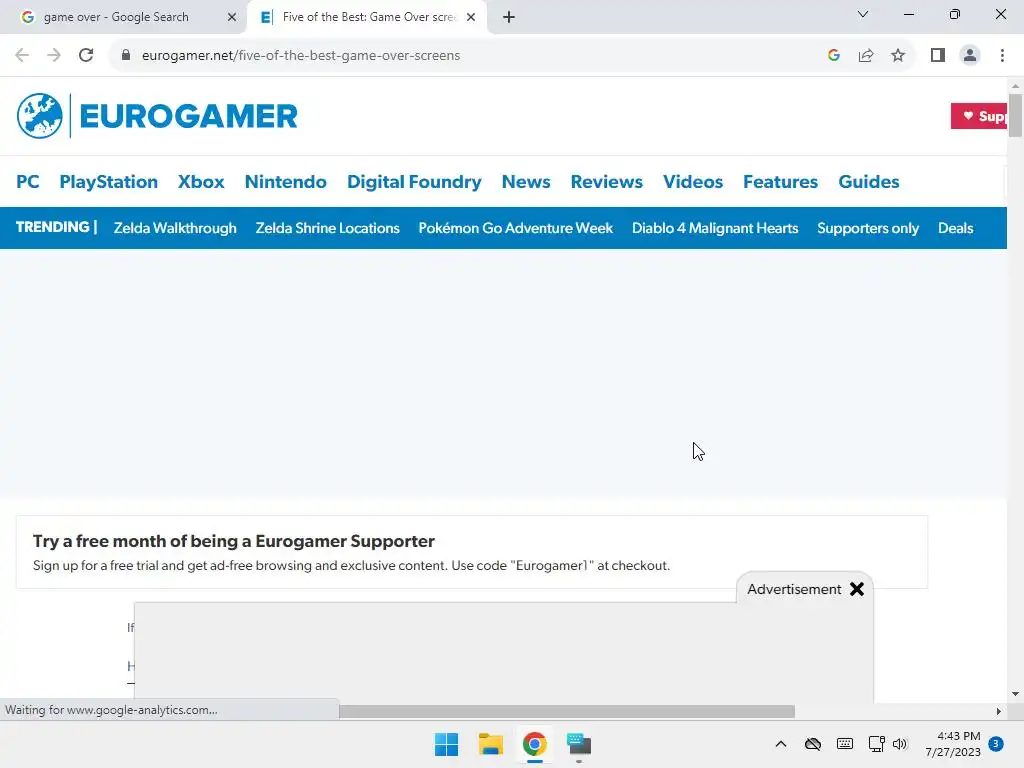Open the Videos section
The height and width of the screenshot is (768, 1024).
coord(693,182)
